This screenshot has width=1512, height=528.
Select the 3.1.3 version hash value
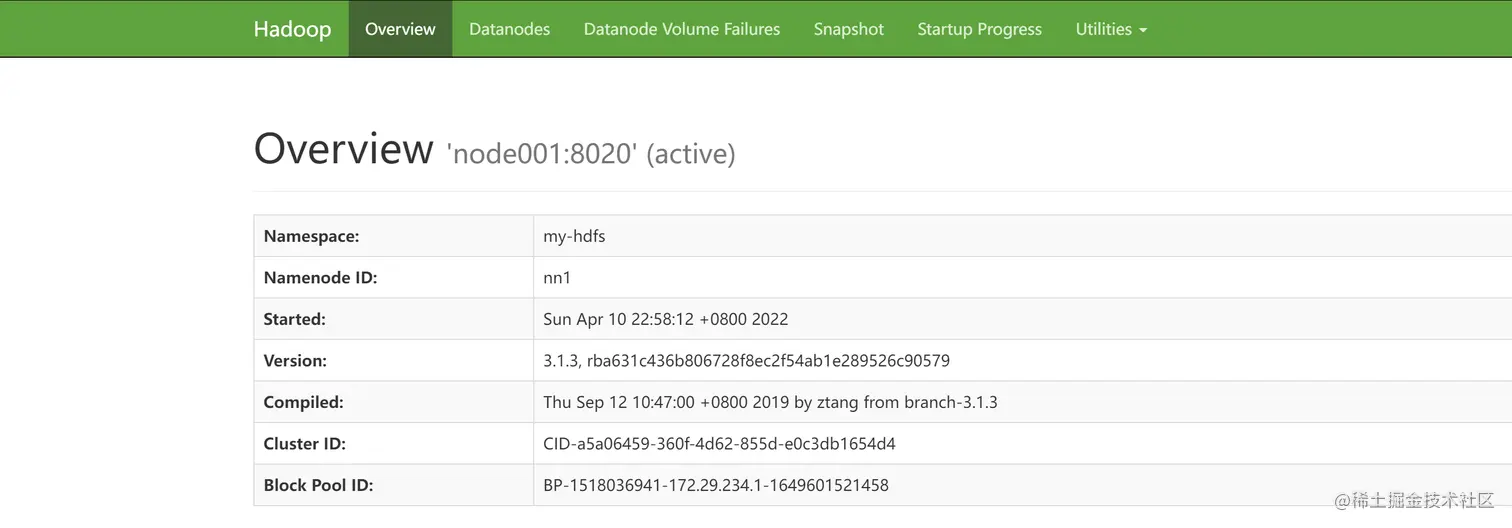click(746, 360)
